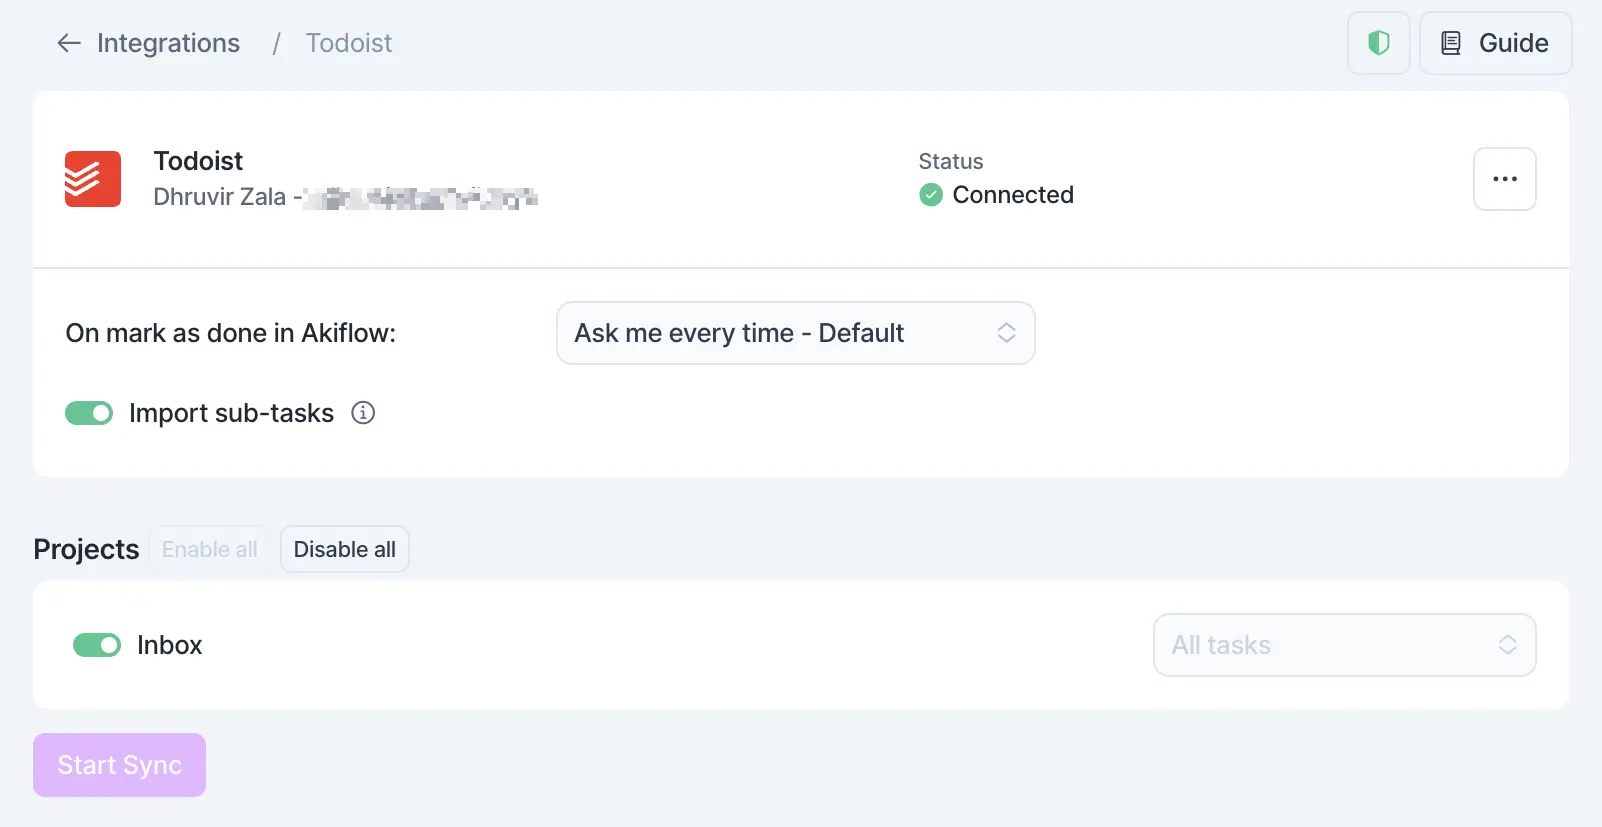
Task: Click the red Todoist logo
Action: click(92, 179)
